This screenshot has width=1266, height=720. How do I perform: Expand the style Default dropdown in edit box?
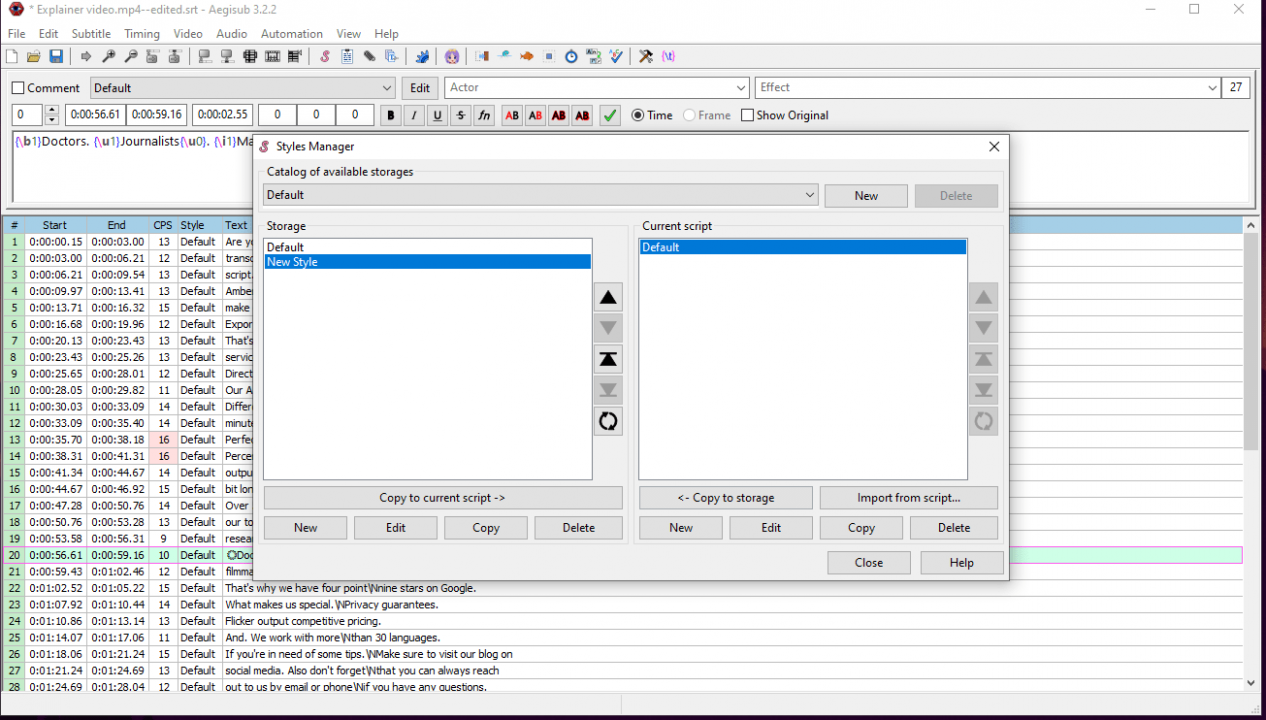coord(387,88)
